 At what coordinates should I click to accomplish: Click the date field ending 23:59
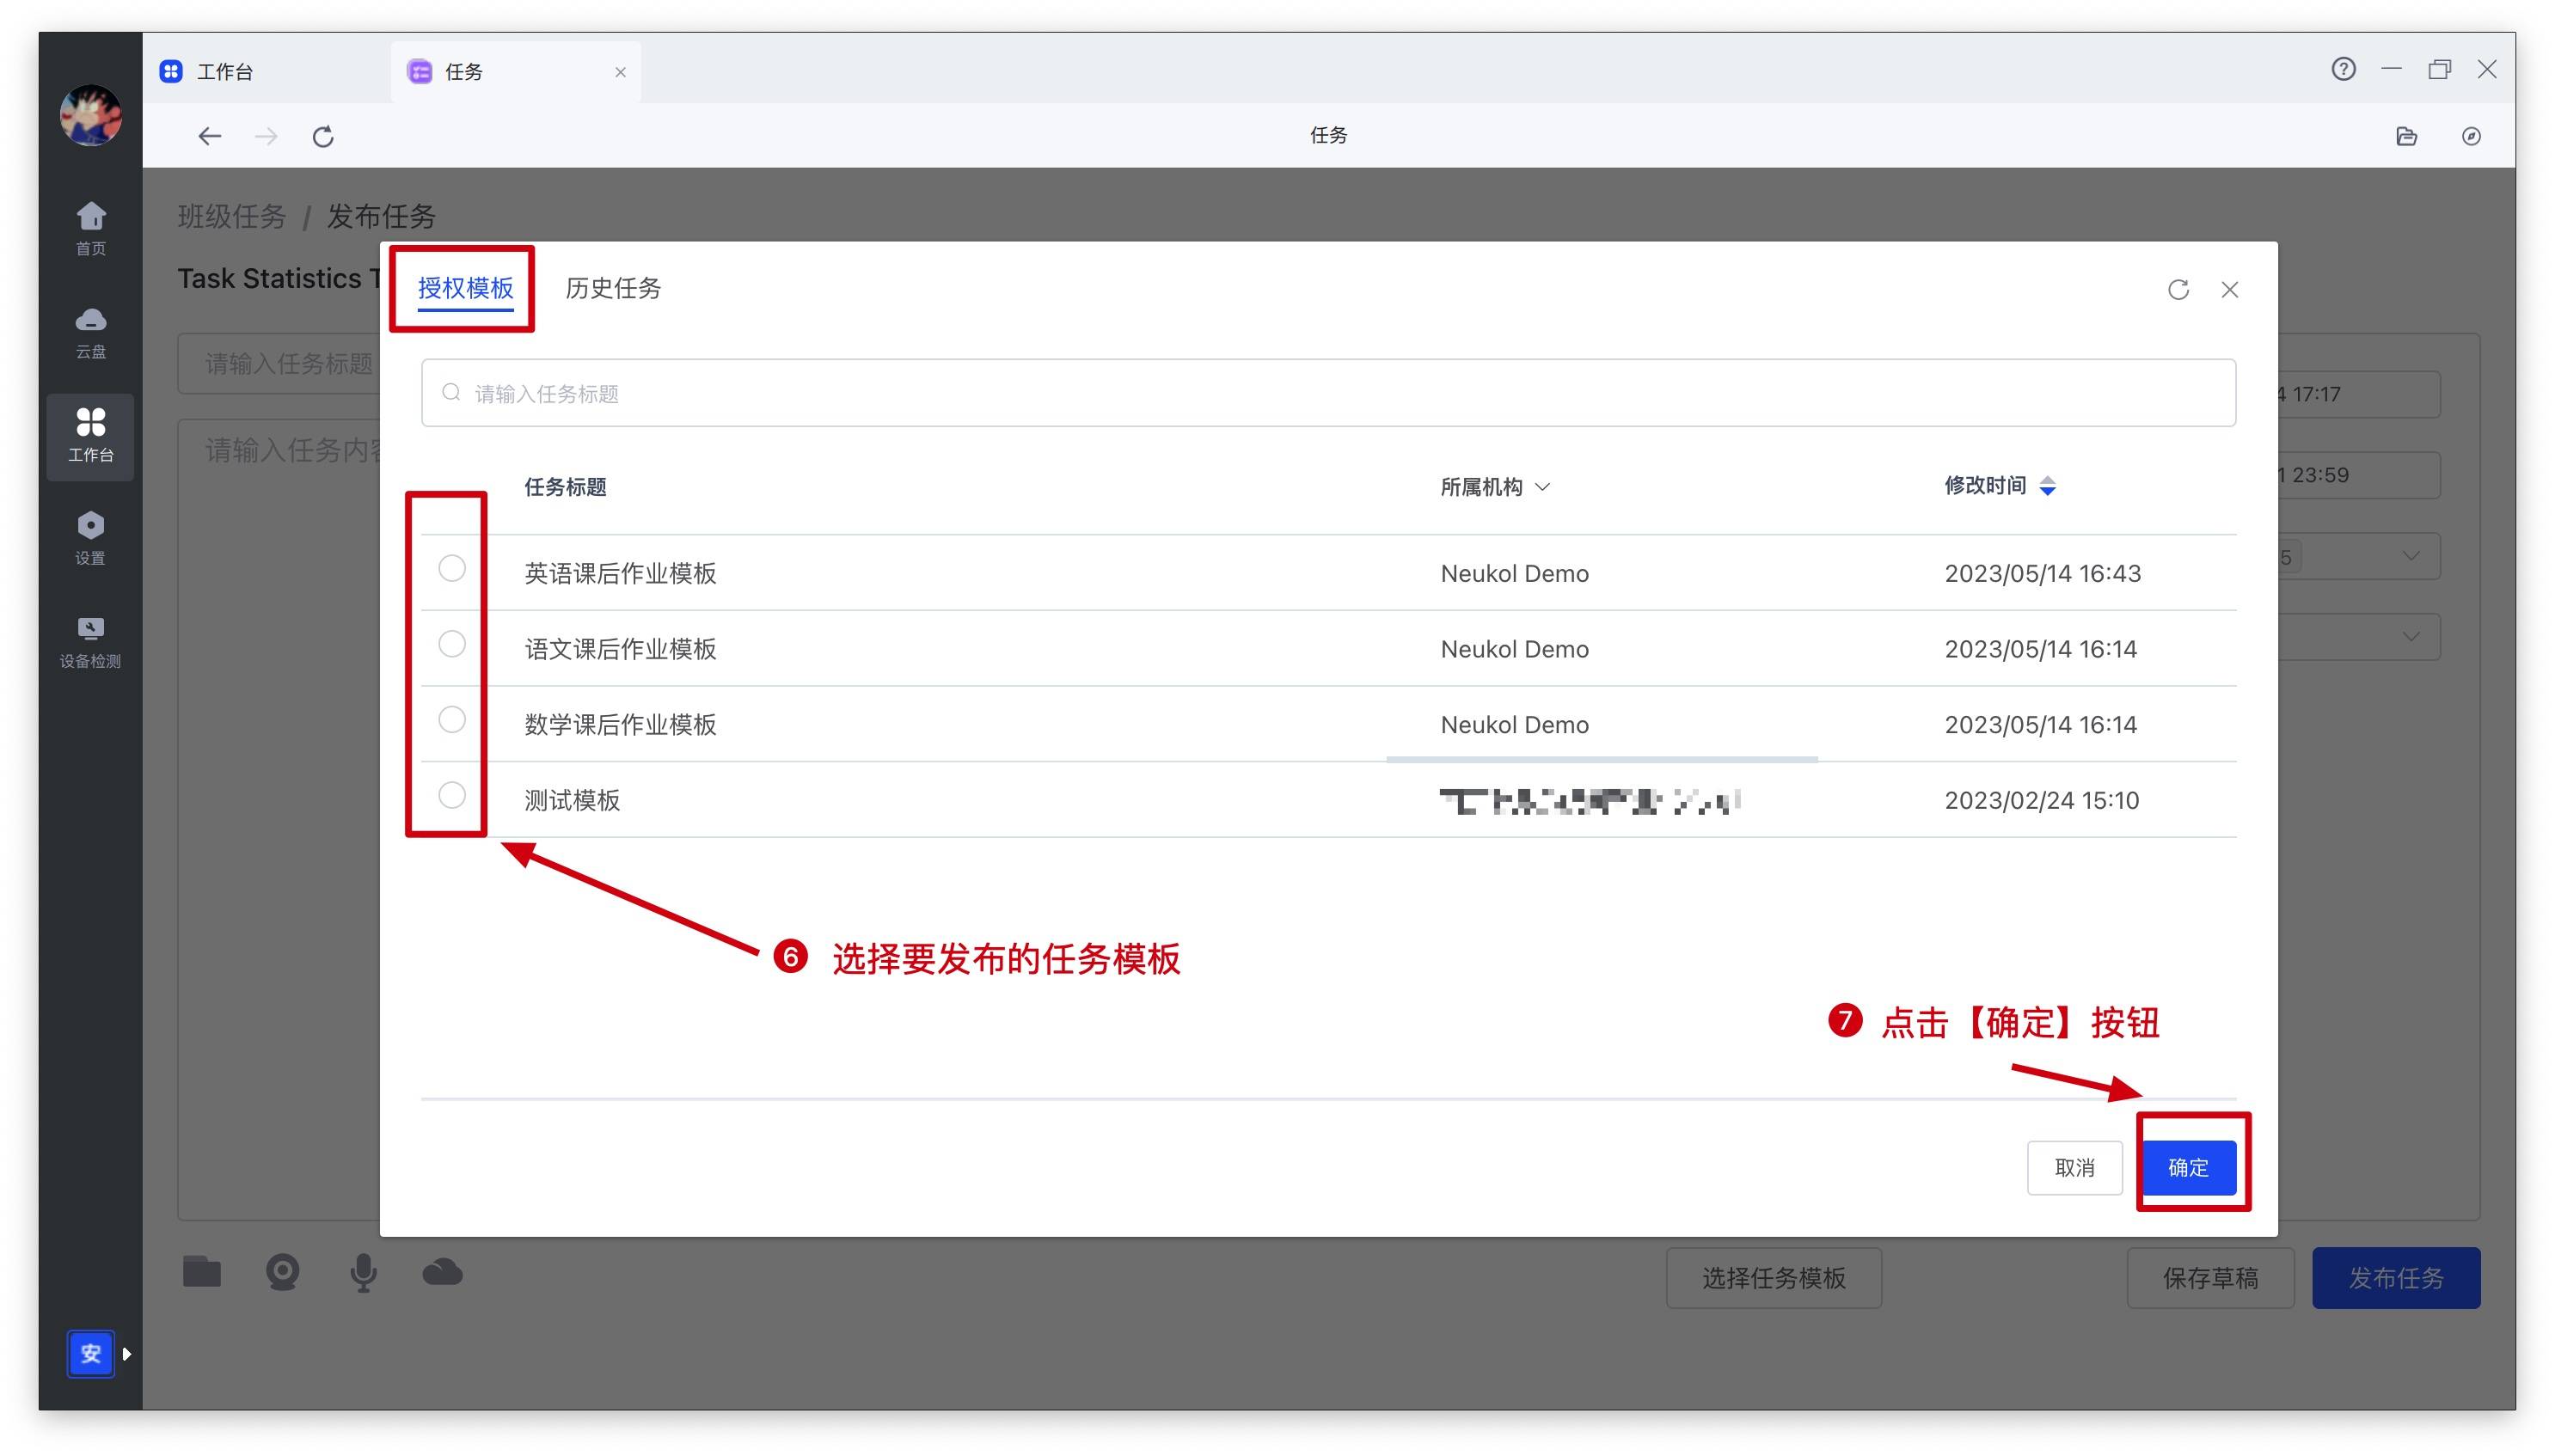pos(2358,475)
